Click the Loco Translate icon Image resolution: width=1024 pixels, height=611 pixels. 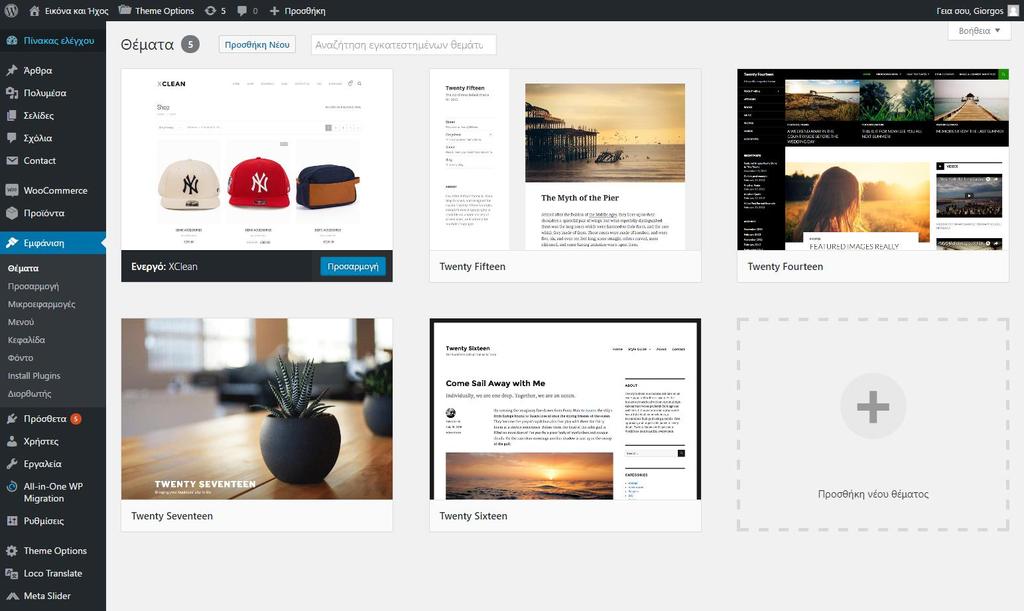coord(12,573)
